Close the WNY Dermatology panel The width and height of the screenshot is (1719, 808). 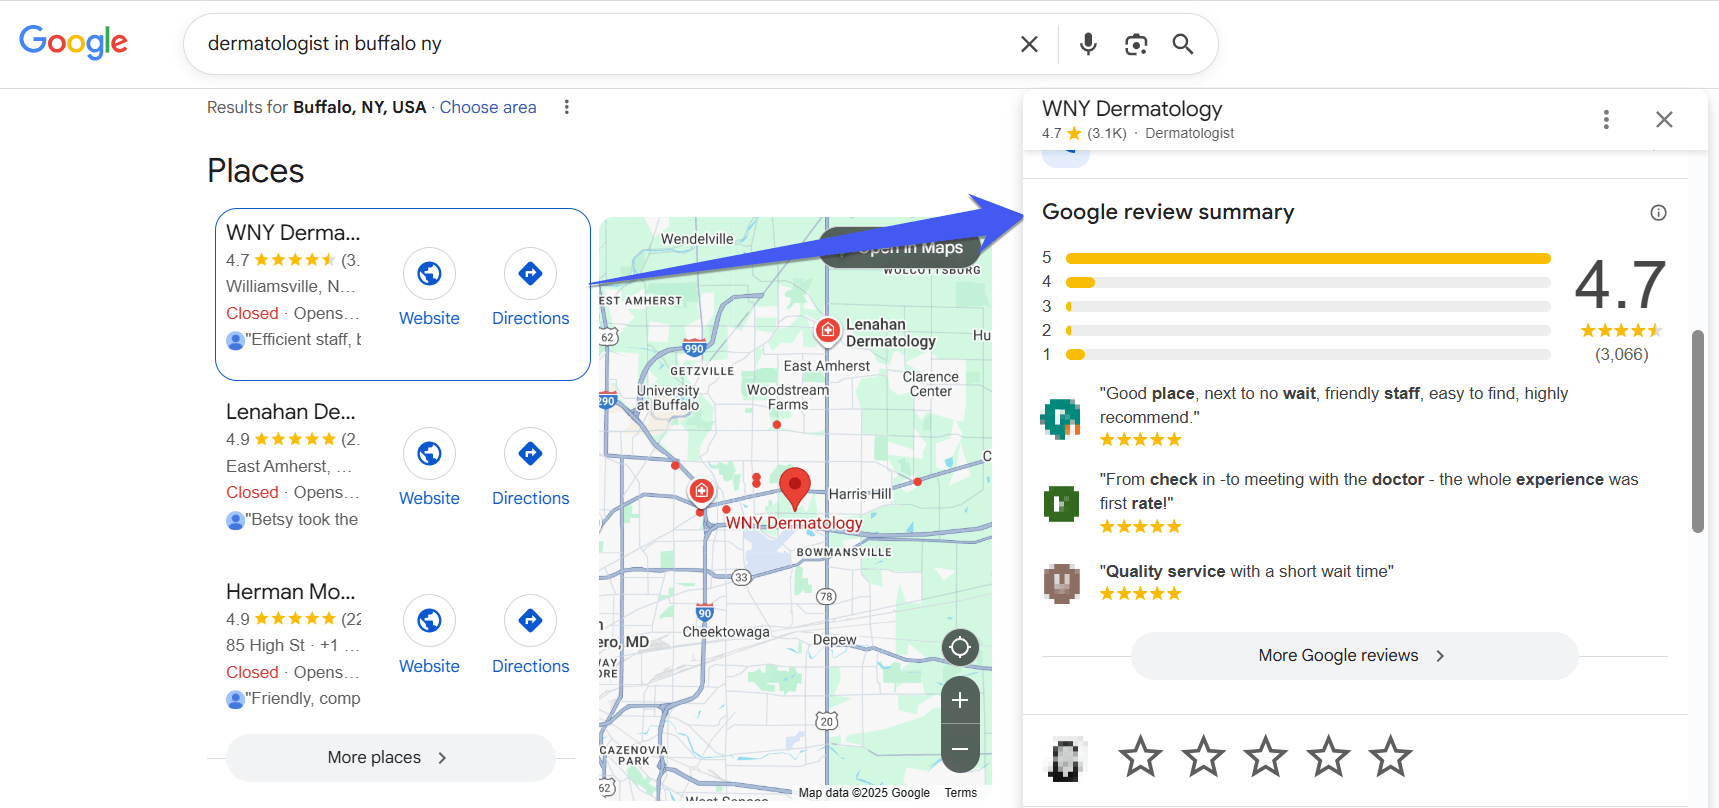pyautogui.click(x=1664, y=120)
